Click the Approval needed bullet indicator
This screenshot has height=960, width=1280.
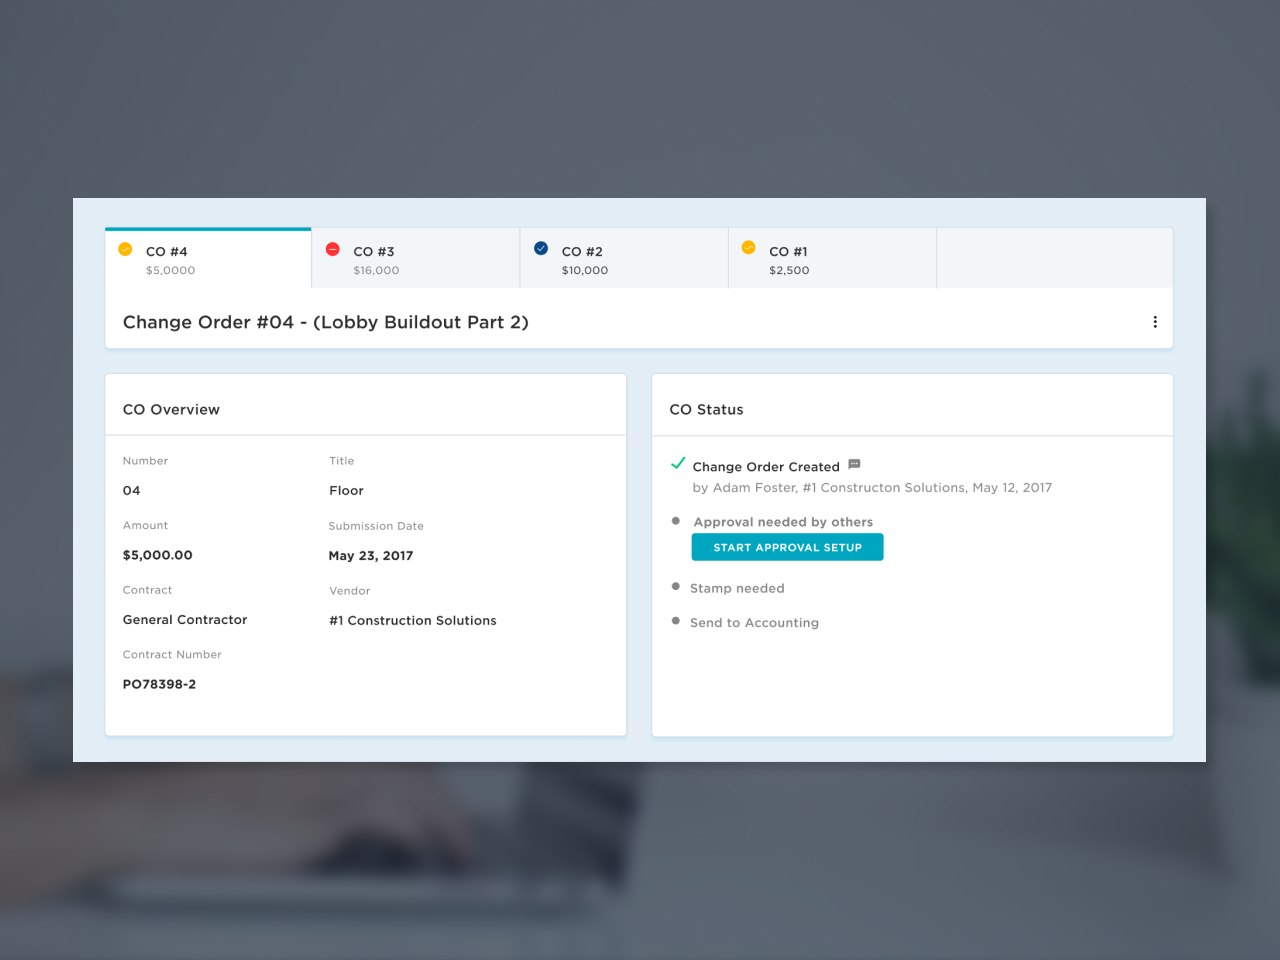click(676, 521)
